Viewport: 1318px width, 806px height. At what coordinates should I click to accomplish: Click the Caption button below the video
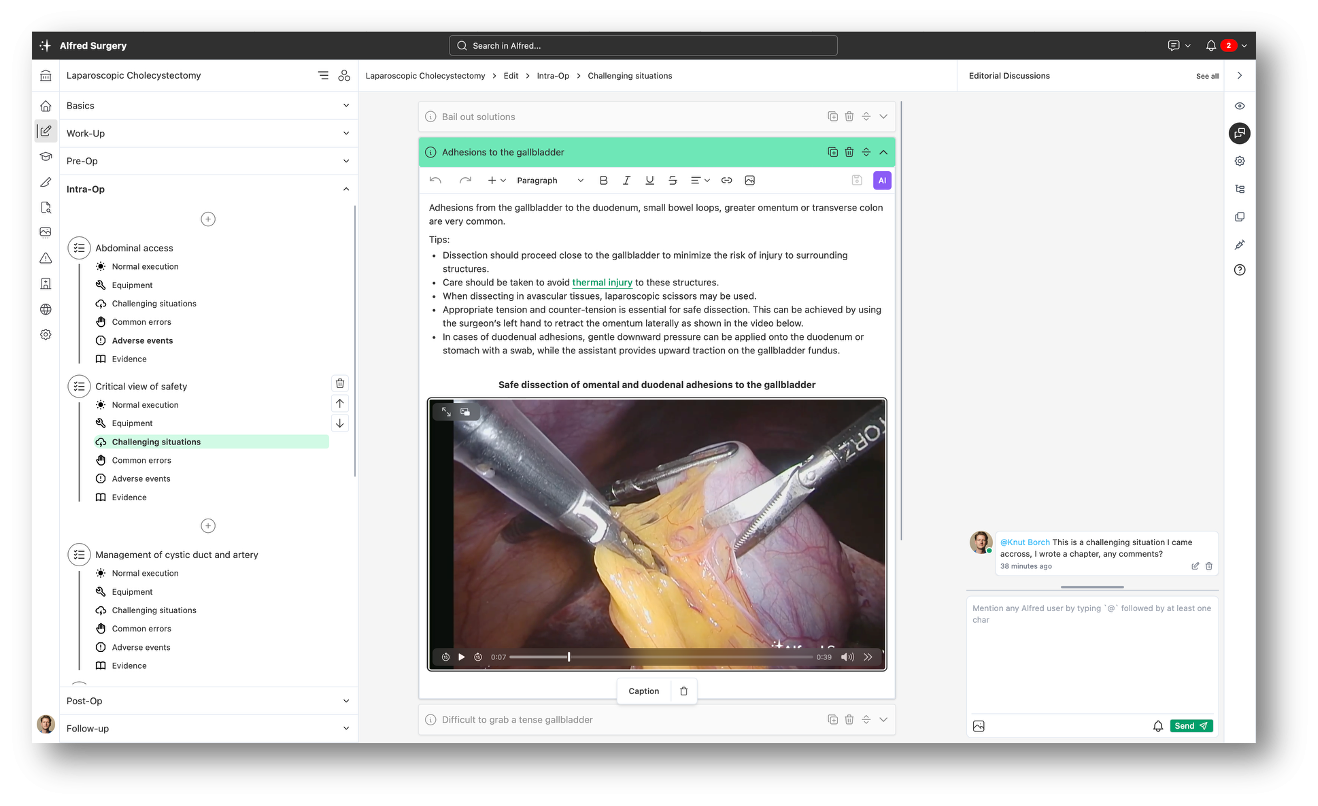(644, 691)
